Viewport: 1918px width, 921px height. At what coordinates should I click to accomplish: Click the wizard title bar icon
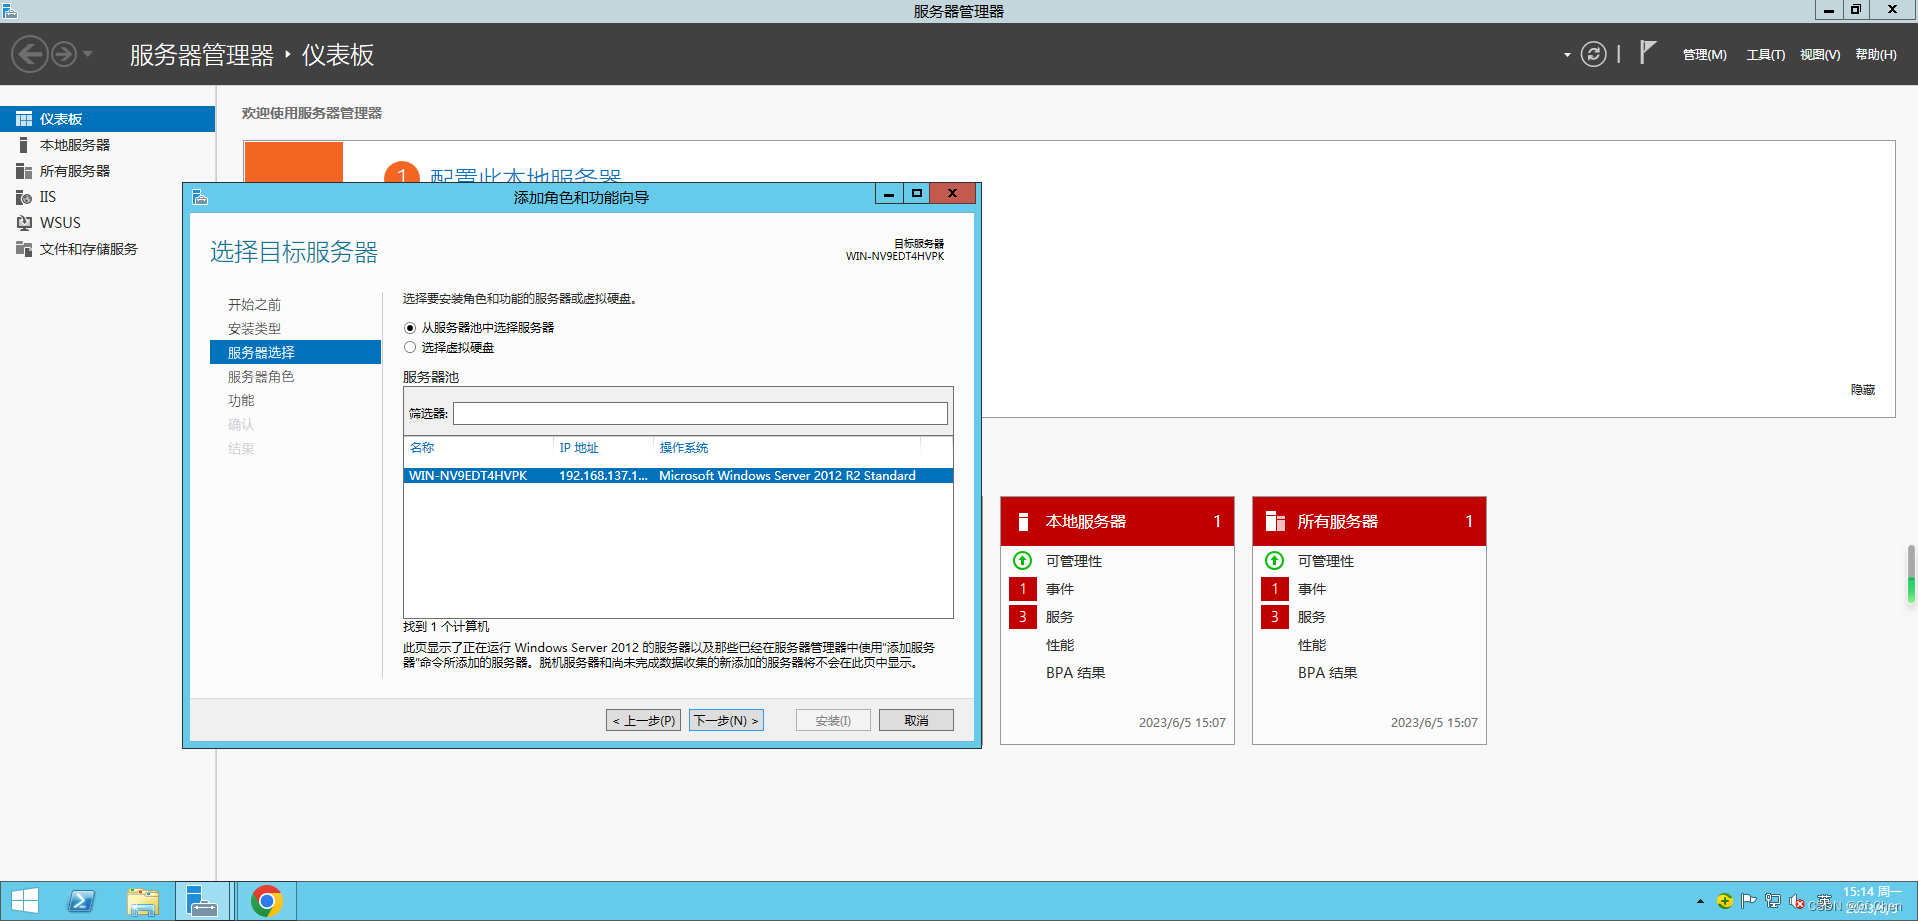200,197
